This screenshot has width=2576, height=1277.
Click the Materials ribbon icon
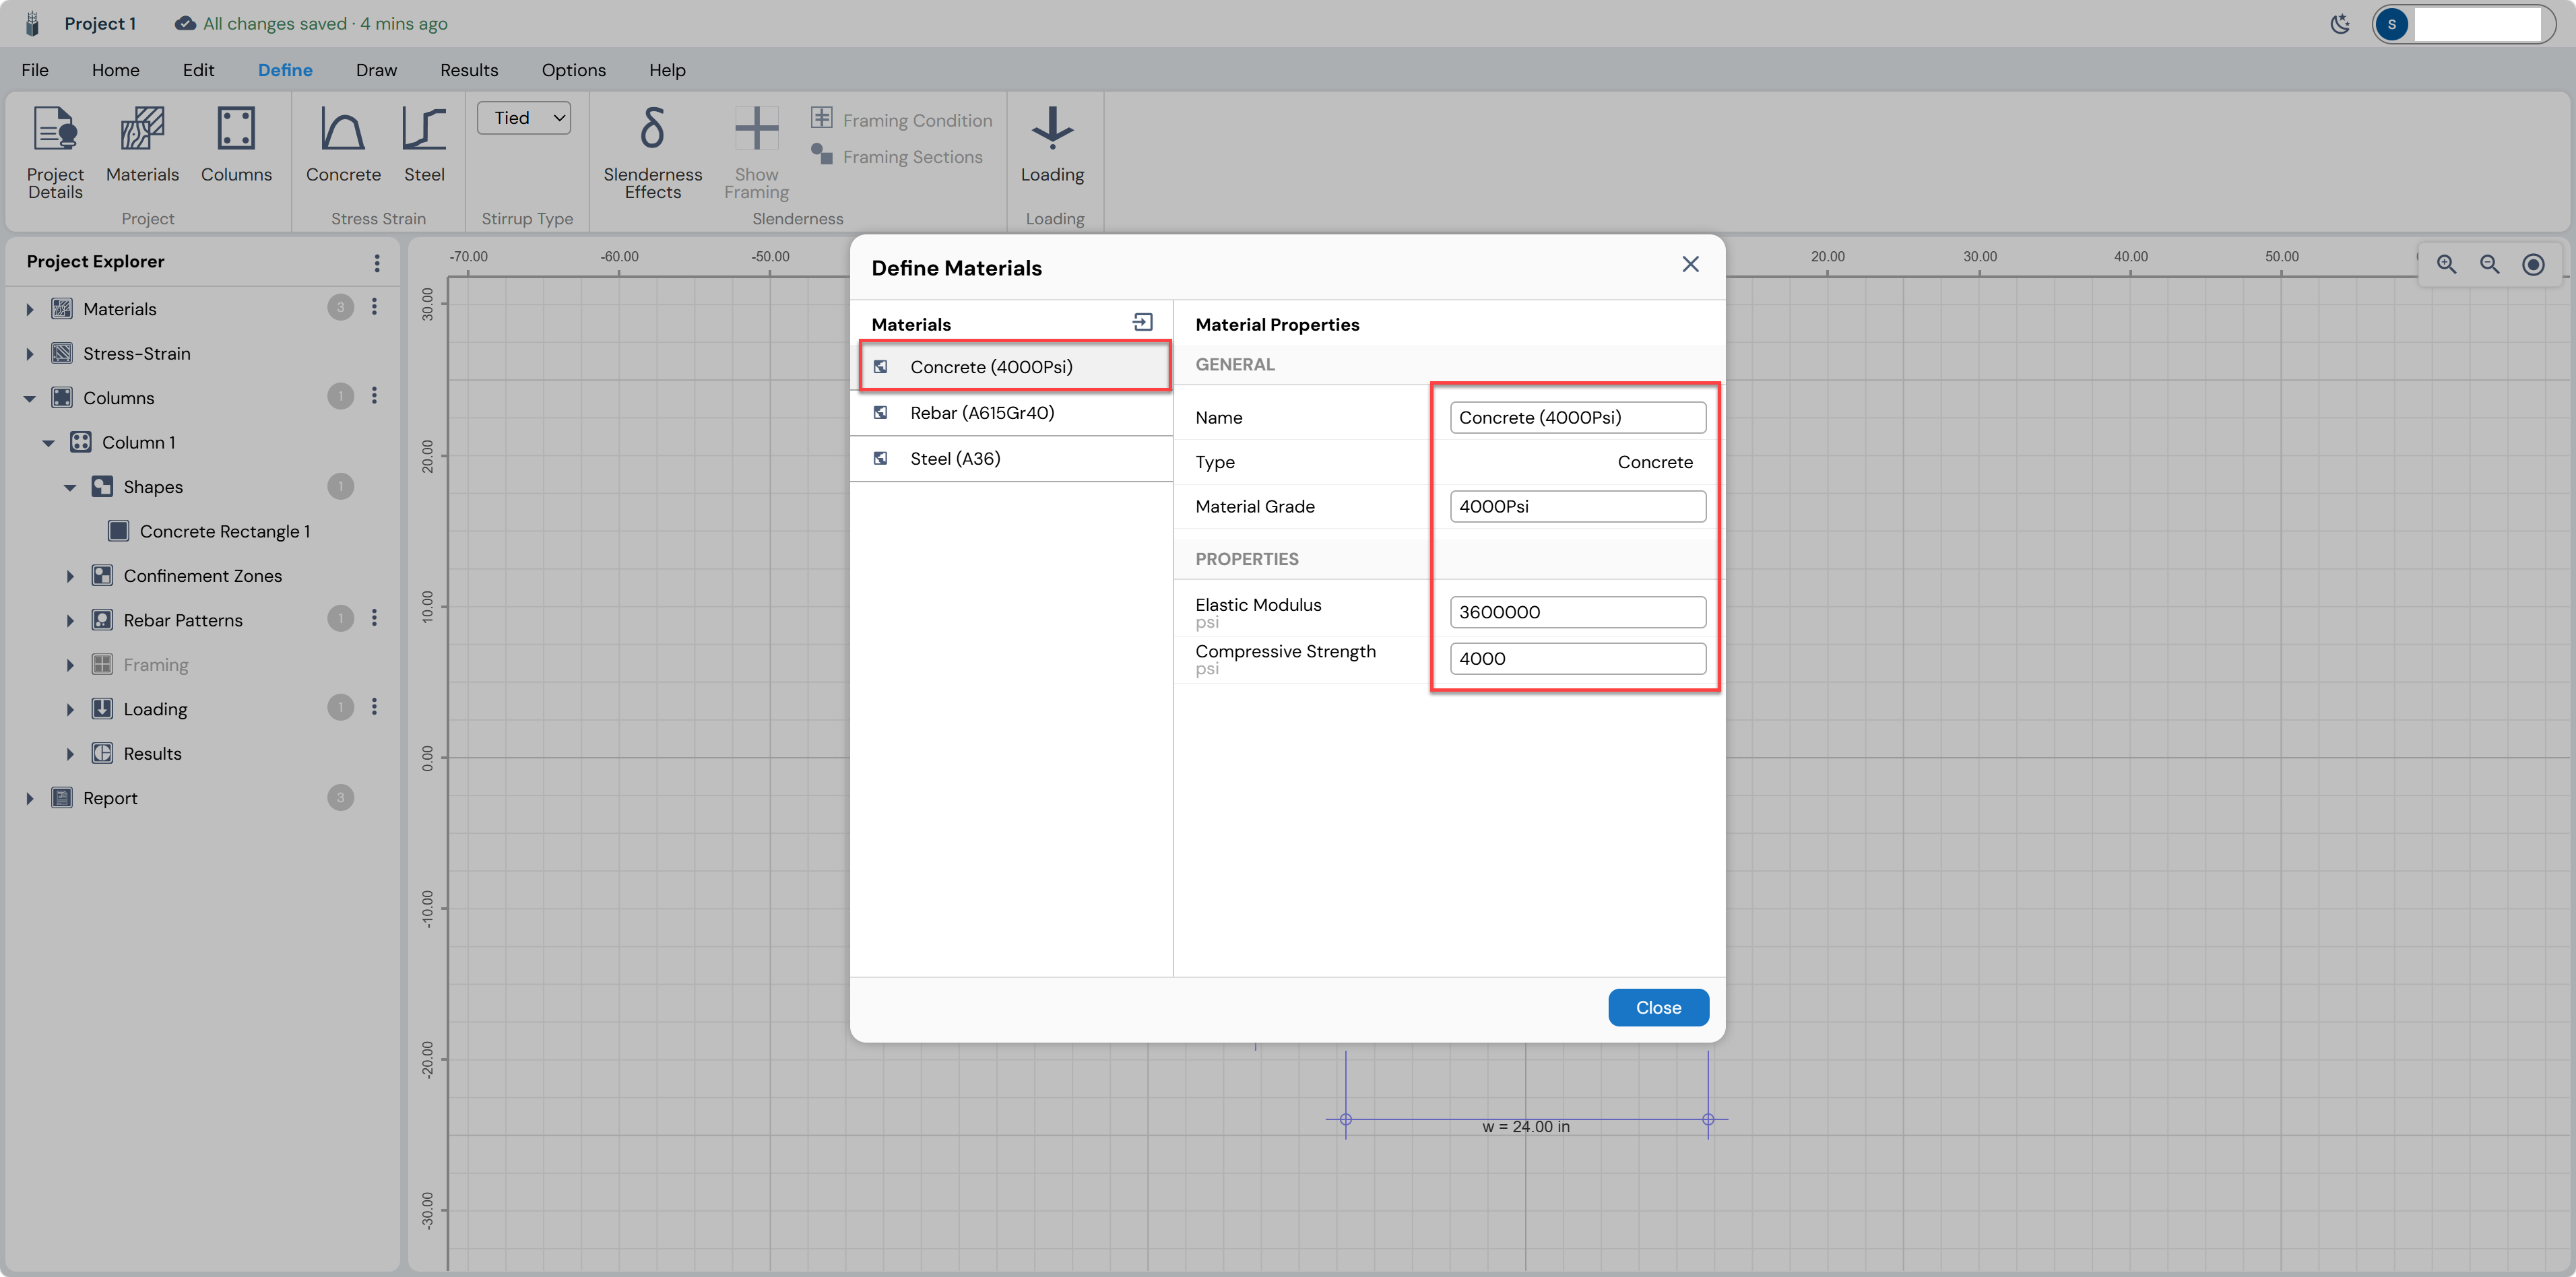point(142,145)
